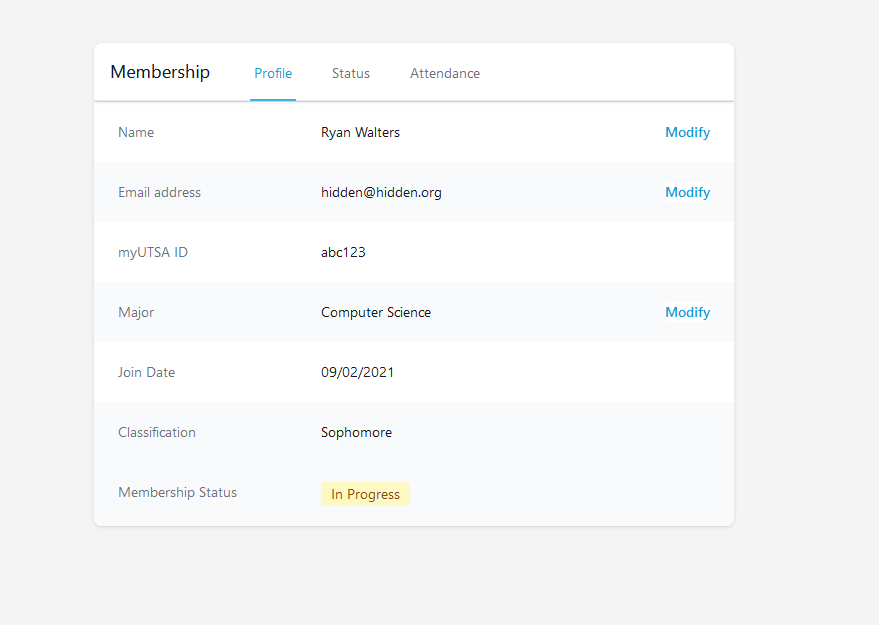879x625 pixels.
Task: Select the name value Ryan Walters
Action: click(x=360, y=132)
